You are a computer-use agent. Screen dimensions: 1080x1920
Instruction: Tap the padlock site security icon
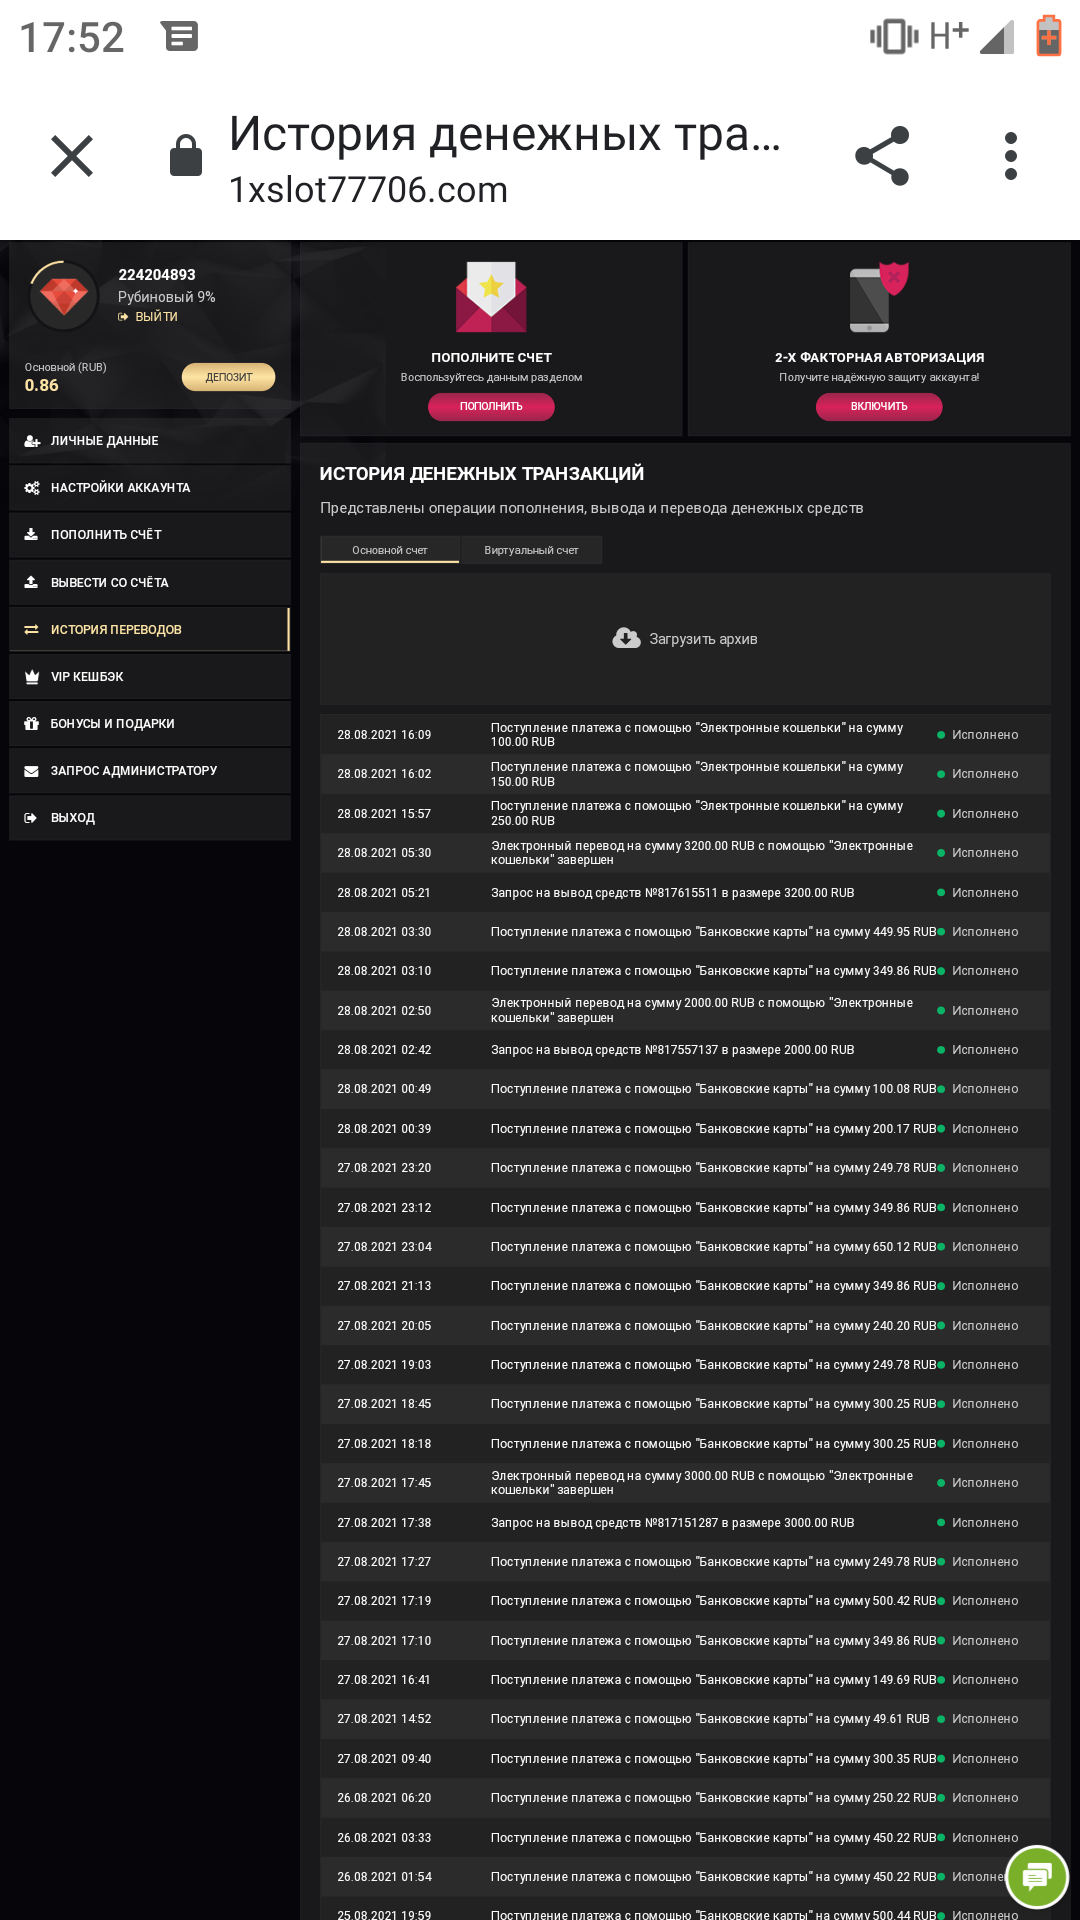pyautogui.click(x=186, y=156)
